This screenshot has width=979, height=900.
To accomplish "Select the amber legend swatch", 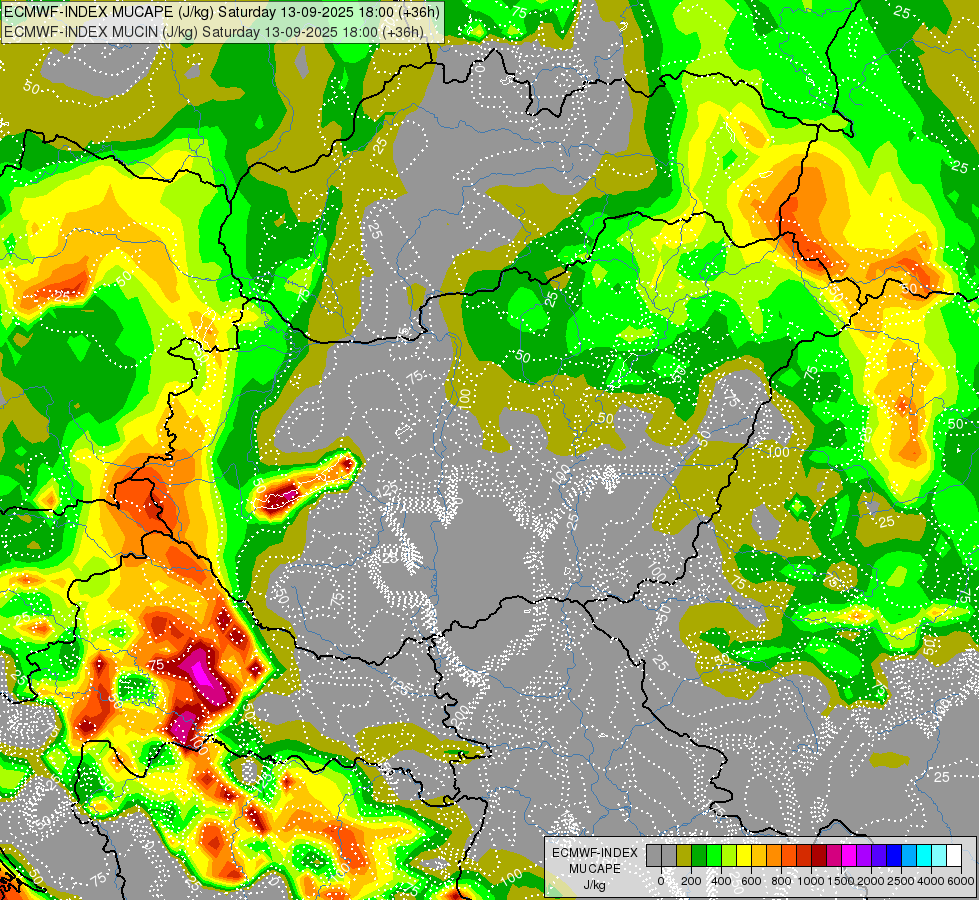I will (x=759, y=856).
